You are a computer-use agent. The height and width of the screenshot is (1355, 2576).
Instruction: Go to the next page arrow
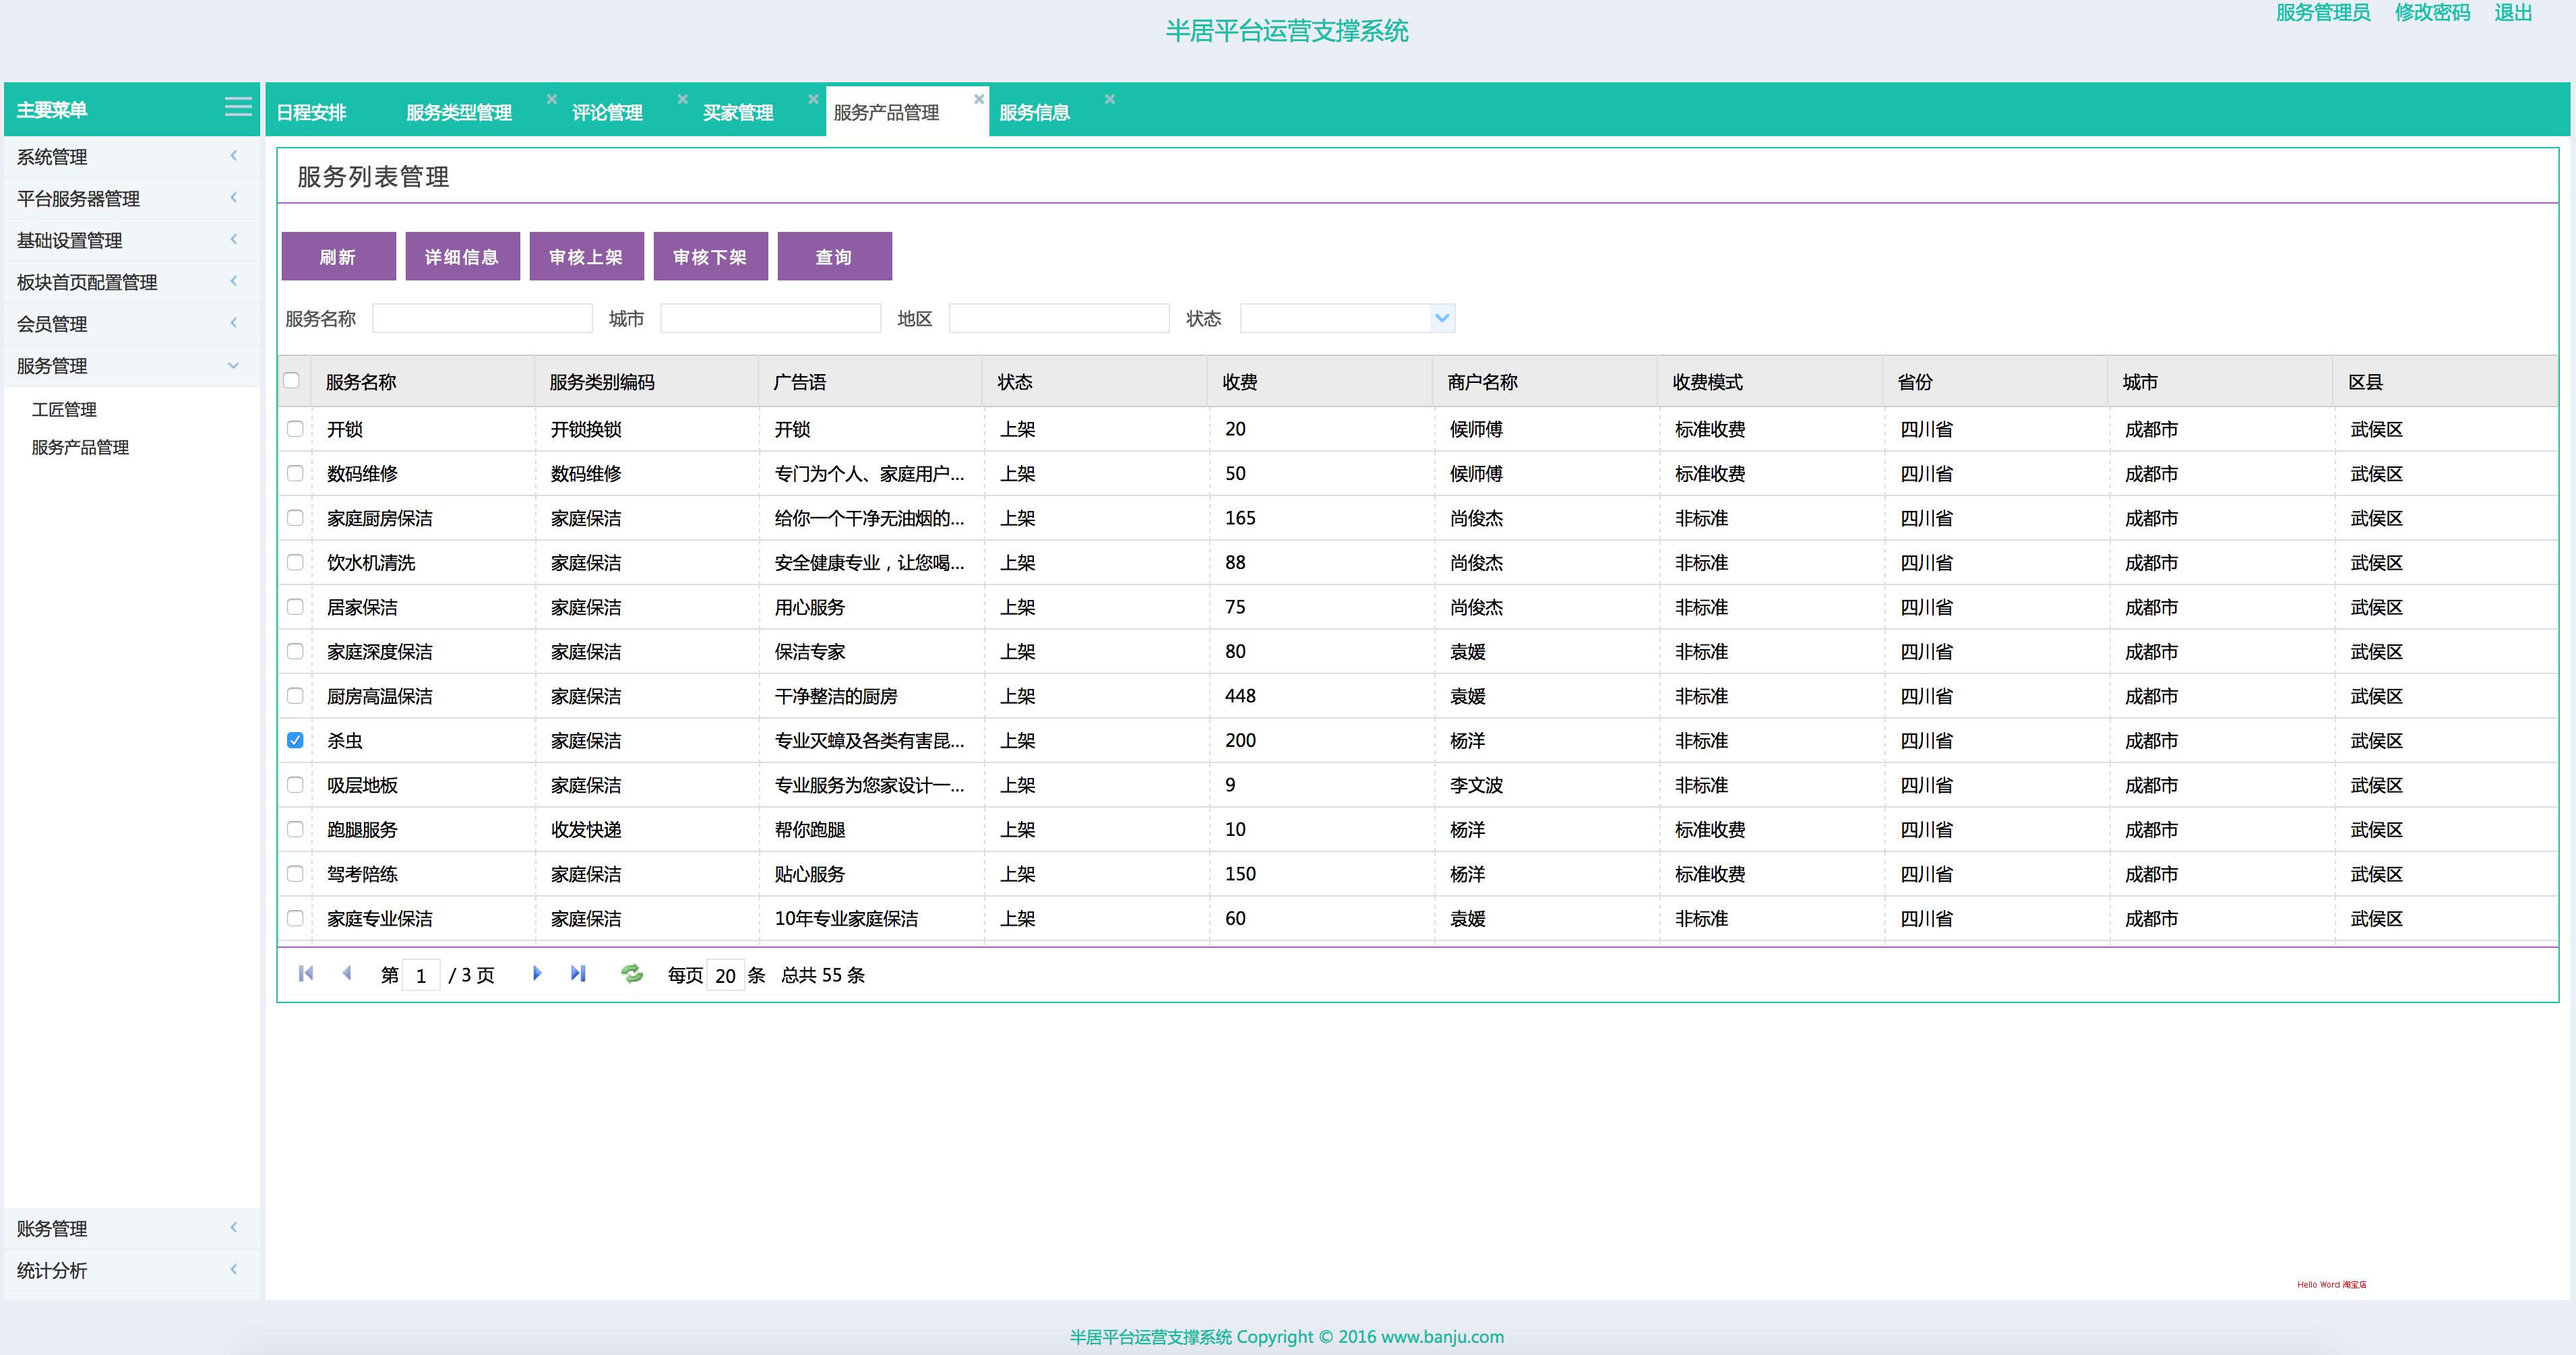click(x=537, y=973)
